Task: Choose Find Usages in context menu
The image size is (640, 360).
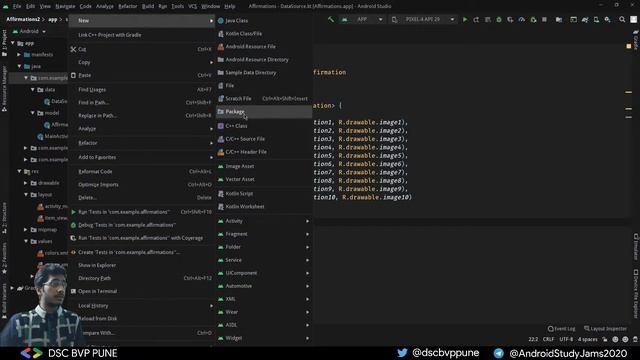Action: pos(141,89)
